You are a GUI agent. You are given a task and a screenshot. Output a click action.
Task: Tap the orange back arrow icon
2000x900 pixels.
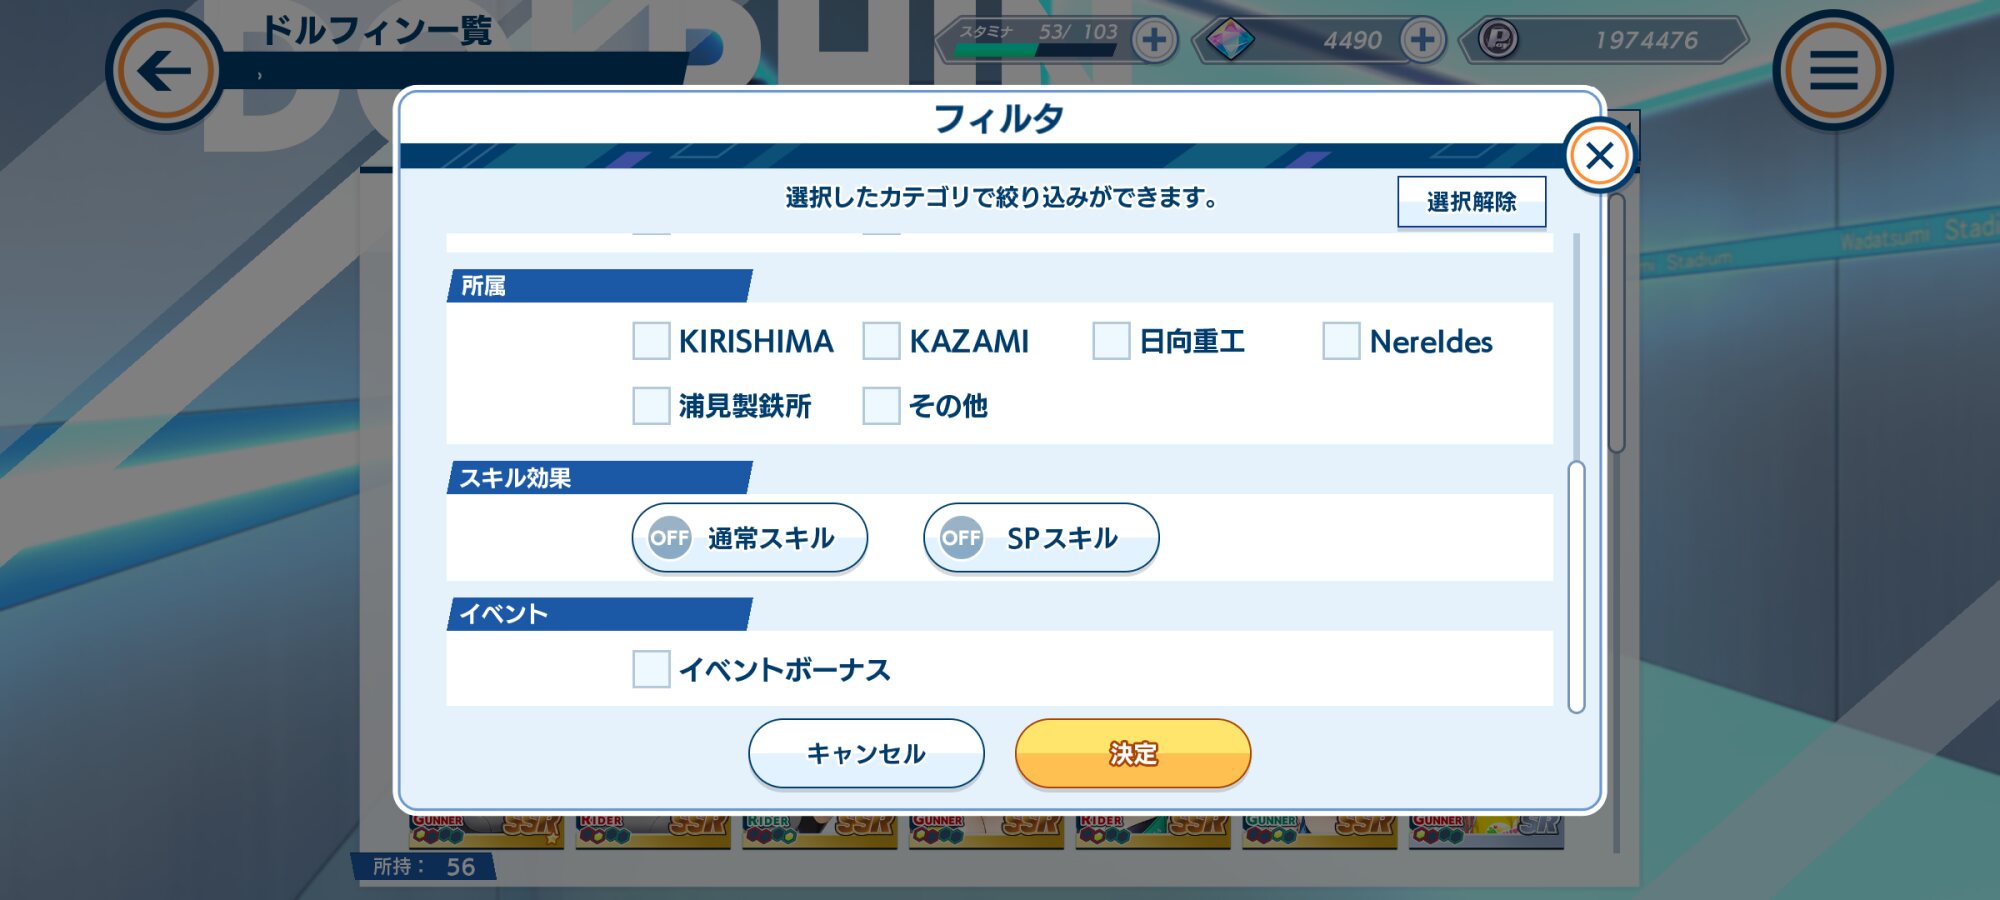tap(164, 71)
